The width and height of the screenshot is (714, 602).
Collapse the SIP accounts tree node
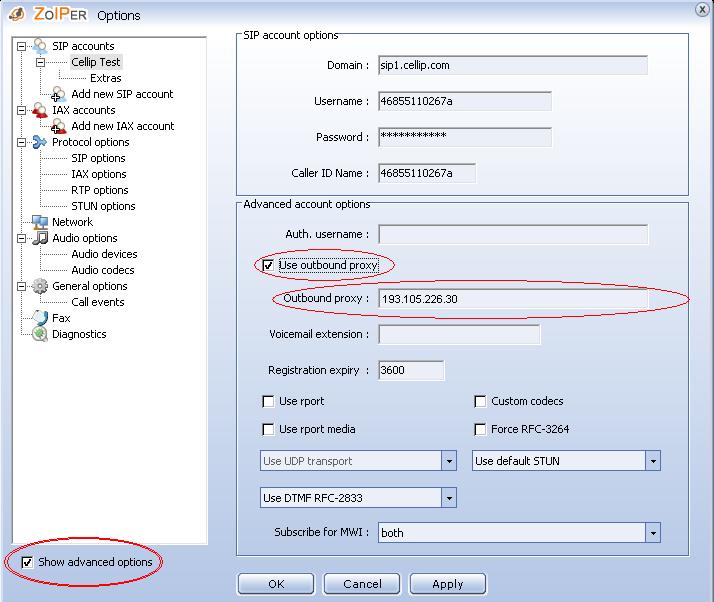21,46
